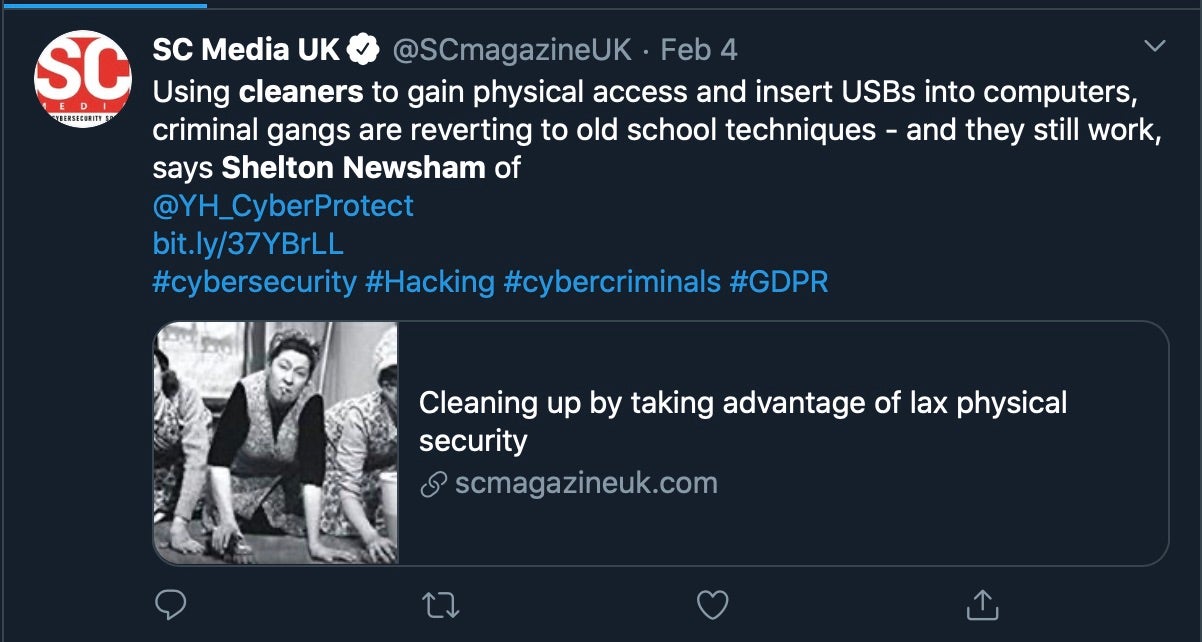This screenshot has width=1202, height=642.
Task: Click the reply speech bubble icon
Action: (172, 603)
